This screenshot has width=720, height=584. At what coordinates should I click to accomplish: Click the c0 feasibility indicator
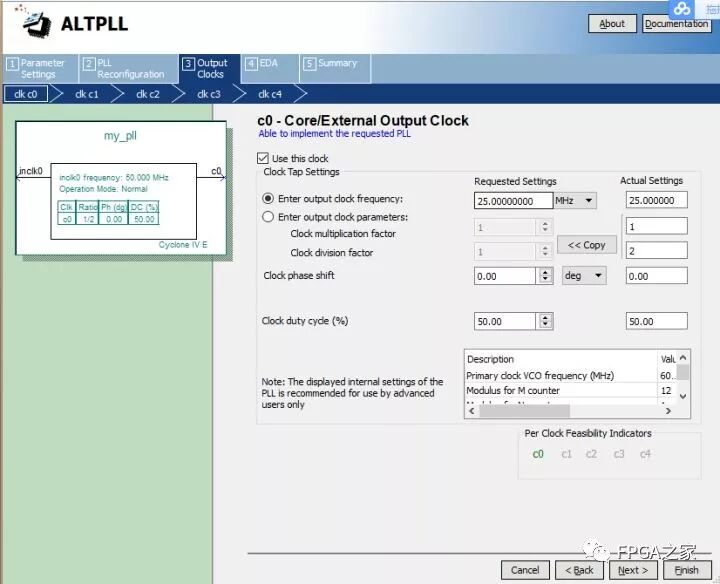538,454
